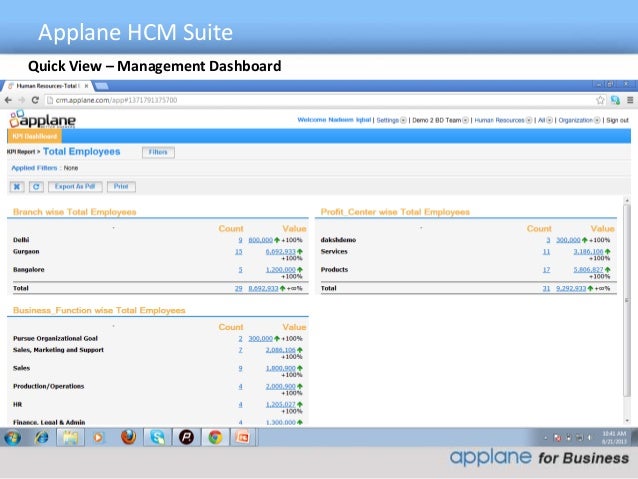Screen dimensions: 638x479
Task: Open Skype from the taskbar
Action: 157,438
